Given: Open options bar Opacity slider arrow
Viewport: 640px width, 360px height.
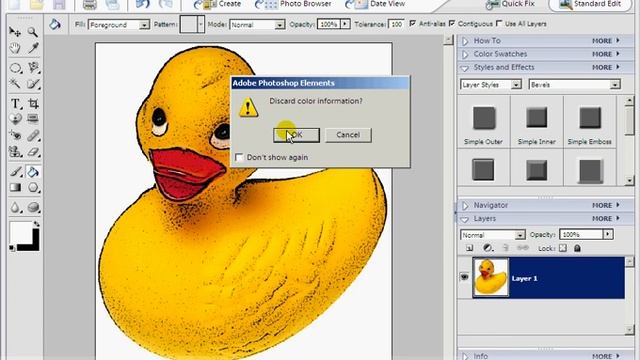Looking at the screenshot, I should click(345, 24).
